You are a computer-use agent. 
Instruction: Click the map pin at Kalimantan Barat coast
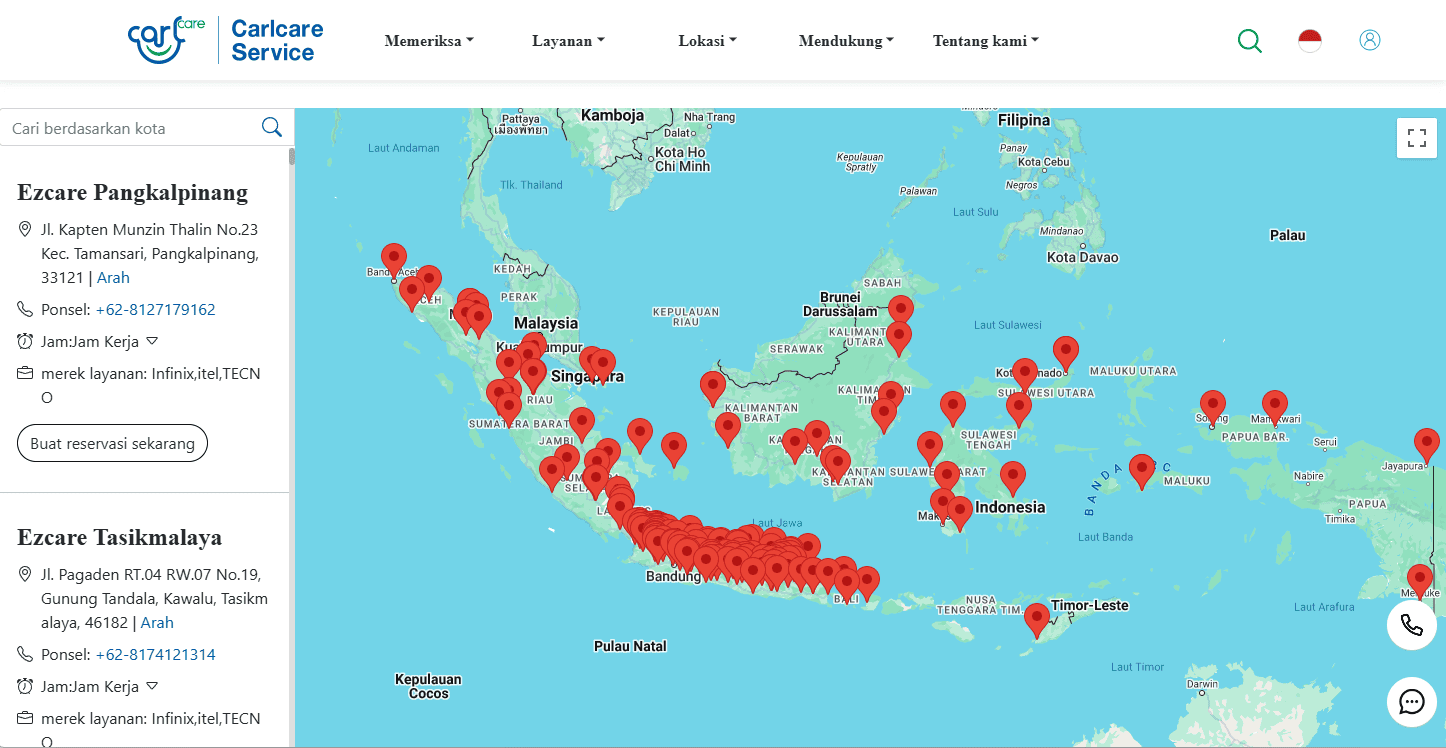click(x=712, y=389)
